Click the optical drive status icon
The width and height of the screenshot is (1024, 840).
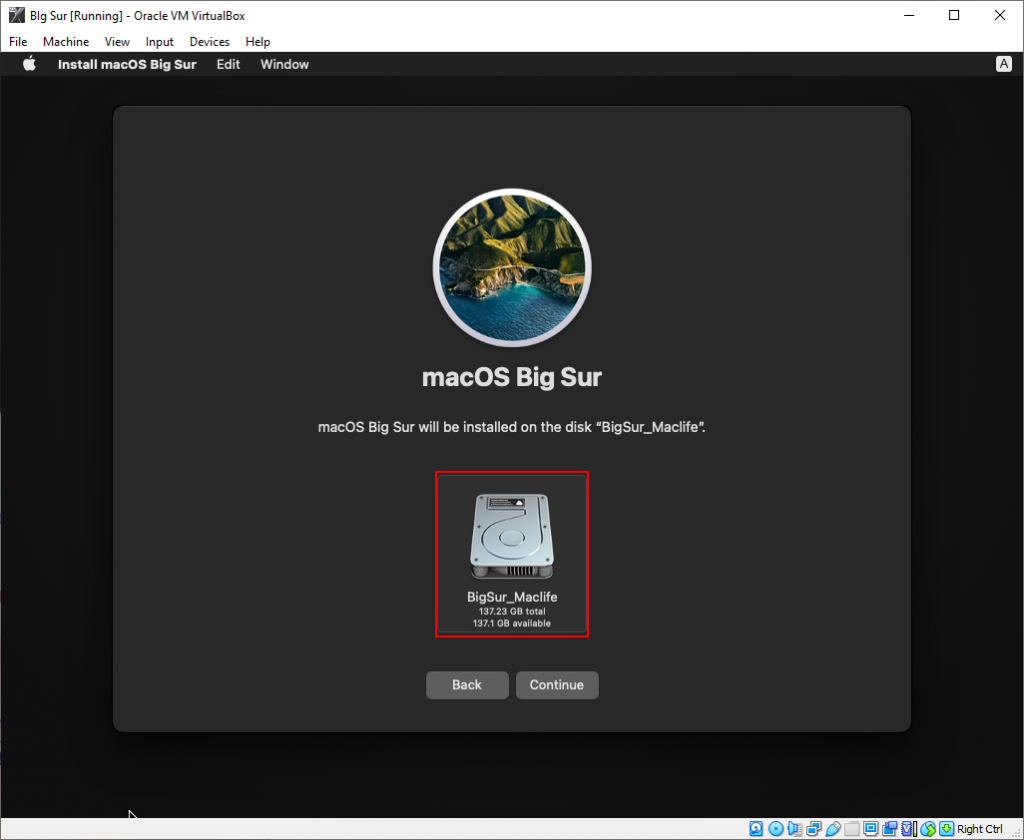pos(774,829)
